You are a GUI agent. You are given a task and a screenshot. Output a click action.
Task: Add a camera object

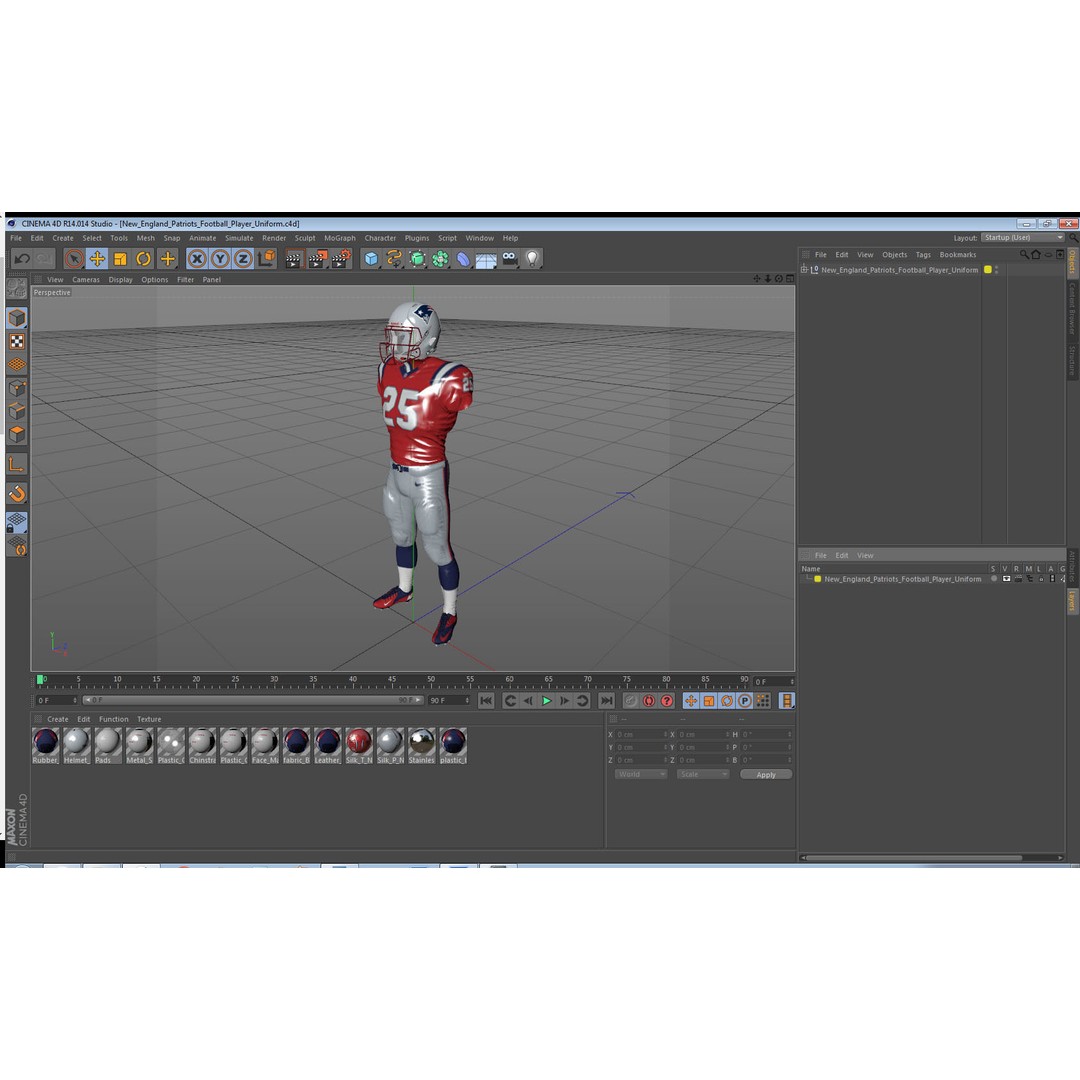510,259
